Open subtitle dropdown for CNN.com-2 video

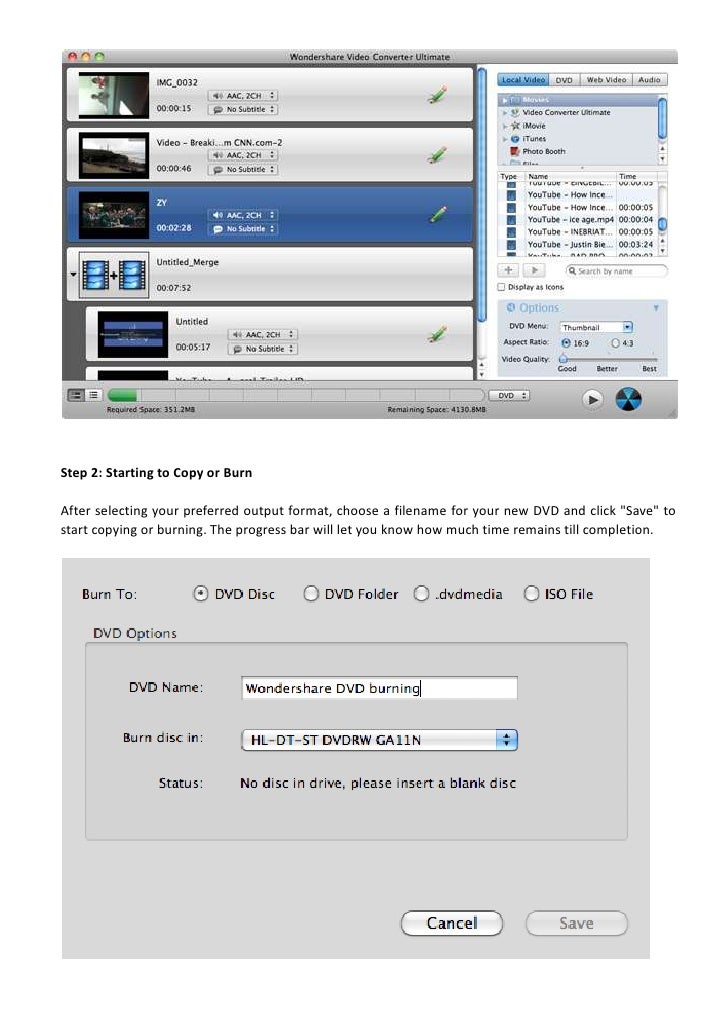click(x=243, y=169)
